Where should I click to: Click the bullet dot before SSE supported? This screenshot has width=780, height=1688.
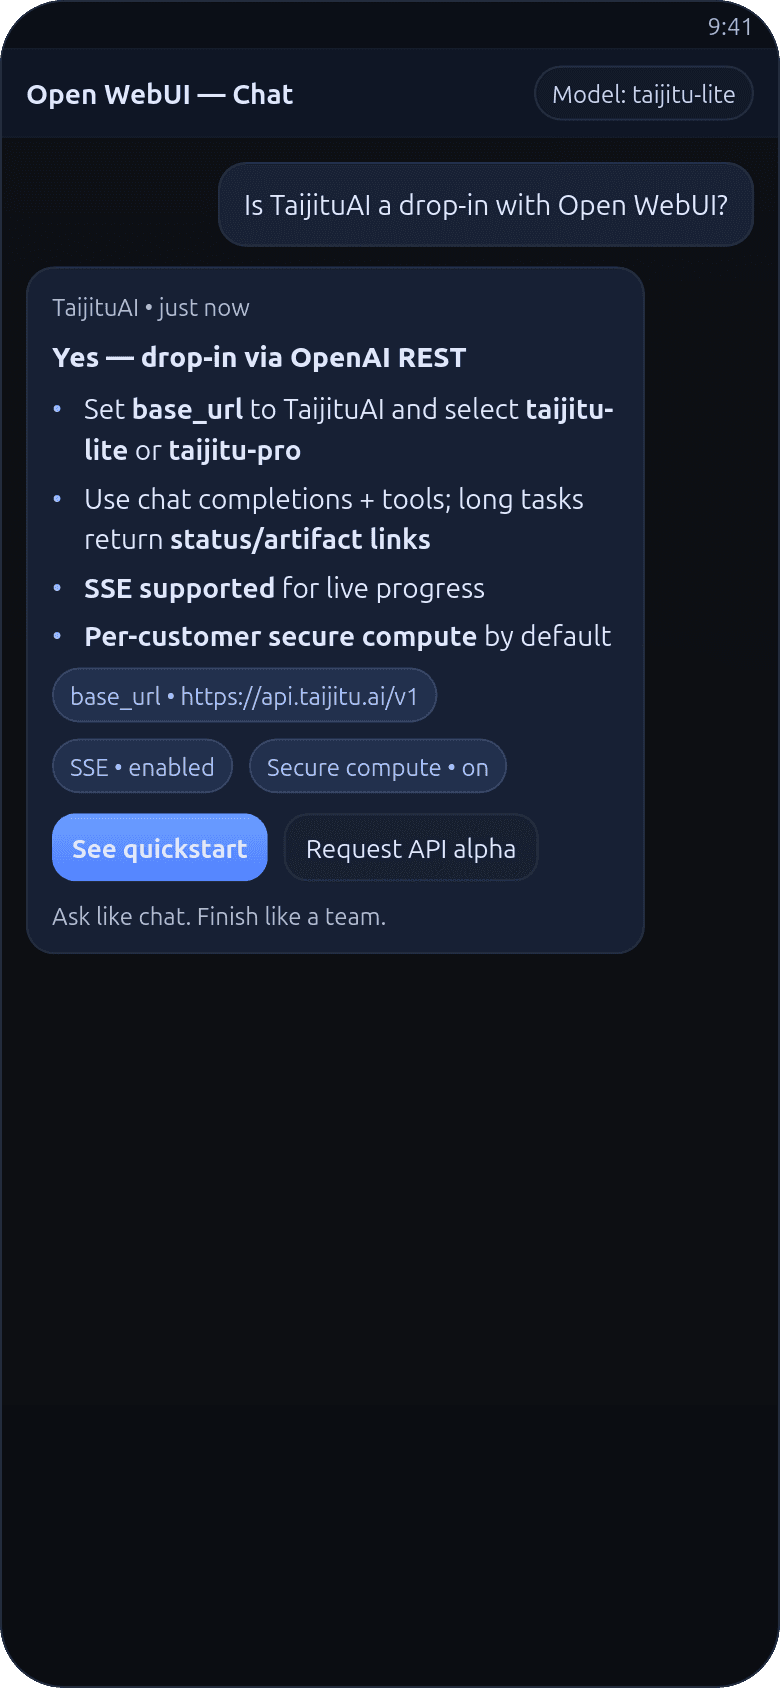[58, 588]
